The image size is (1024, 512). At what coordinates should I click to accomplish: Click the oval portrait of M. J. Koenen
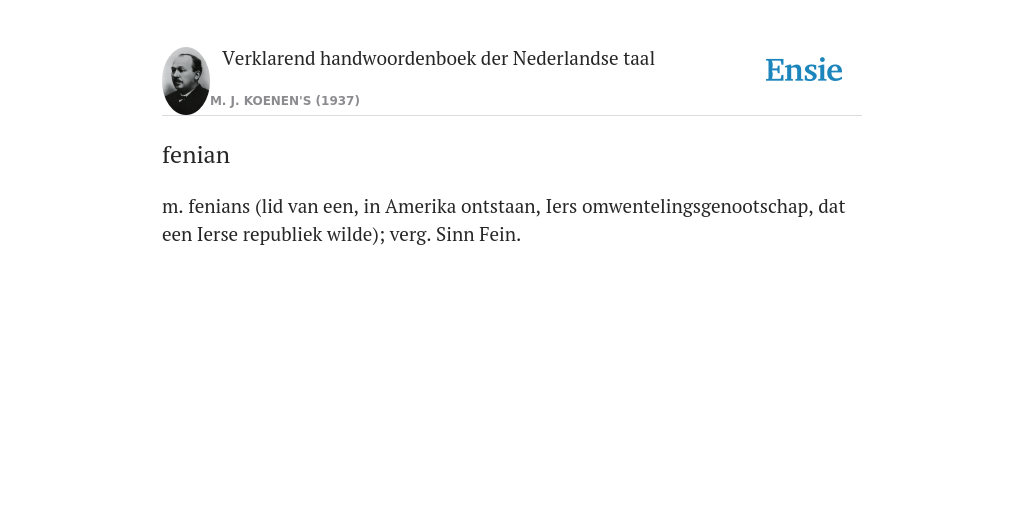coord(186,81)
